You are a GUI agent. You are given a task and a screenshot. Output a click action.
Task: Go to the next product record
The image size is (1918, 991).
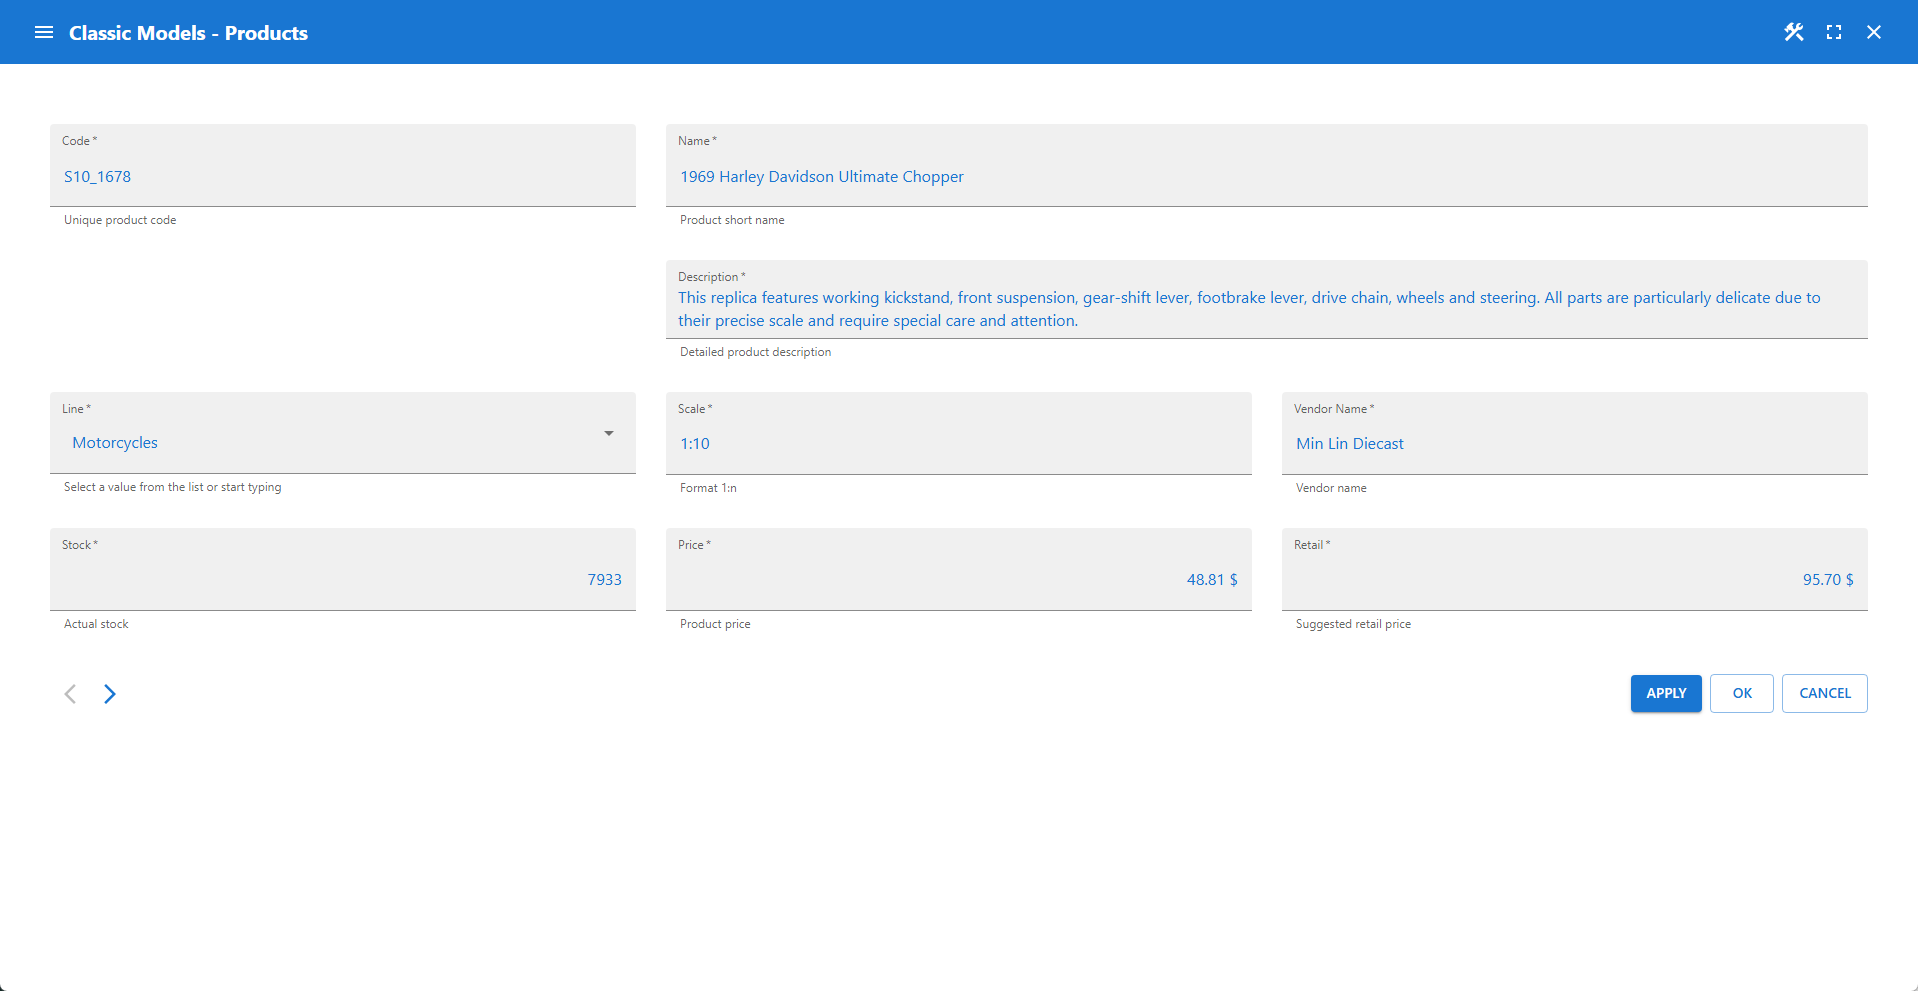click(110, 694)
